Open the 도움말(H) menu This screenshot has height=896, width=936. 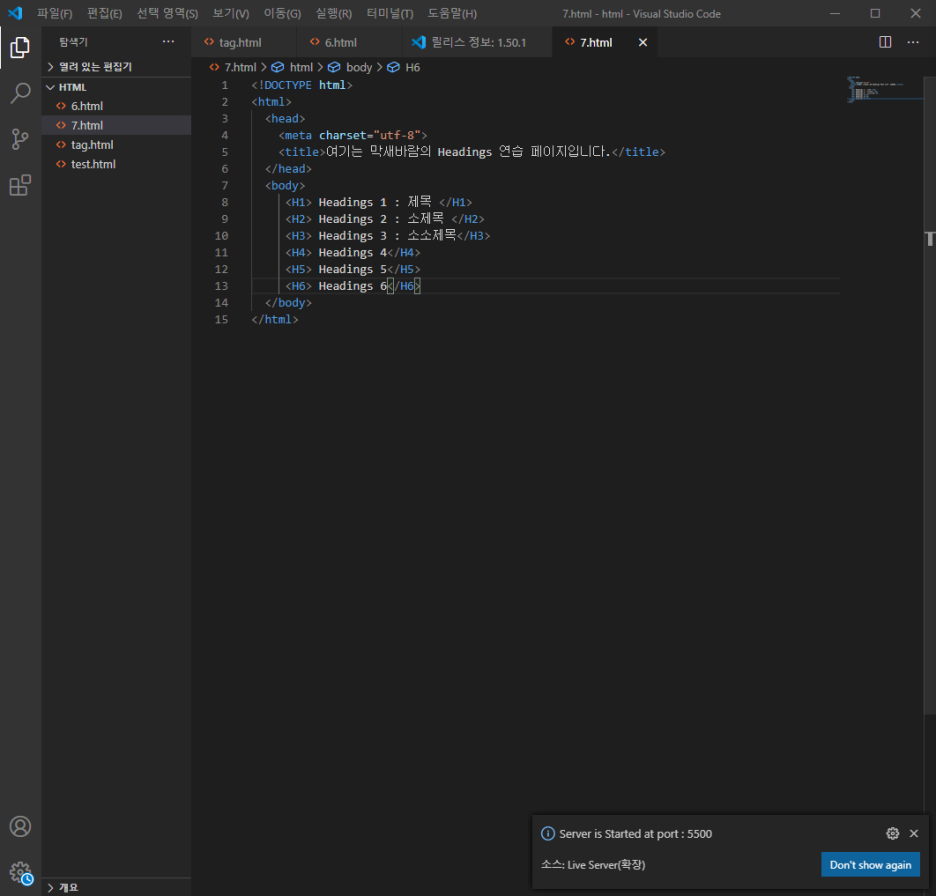[452, 14]
